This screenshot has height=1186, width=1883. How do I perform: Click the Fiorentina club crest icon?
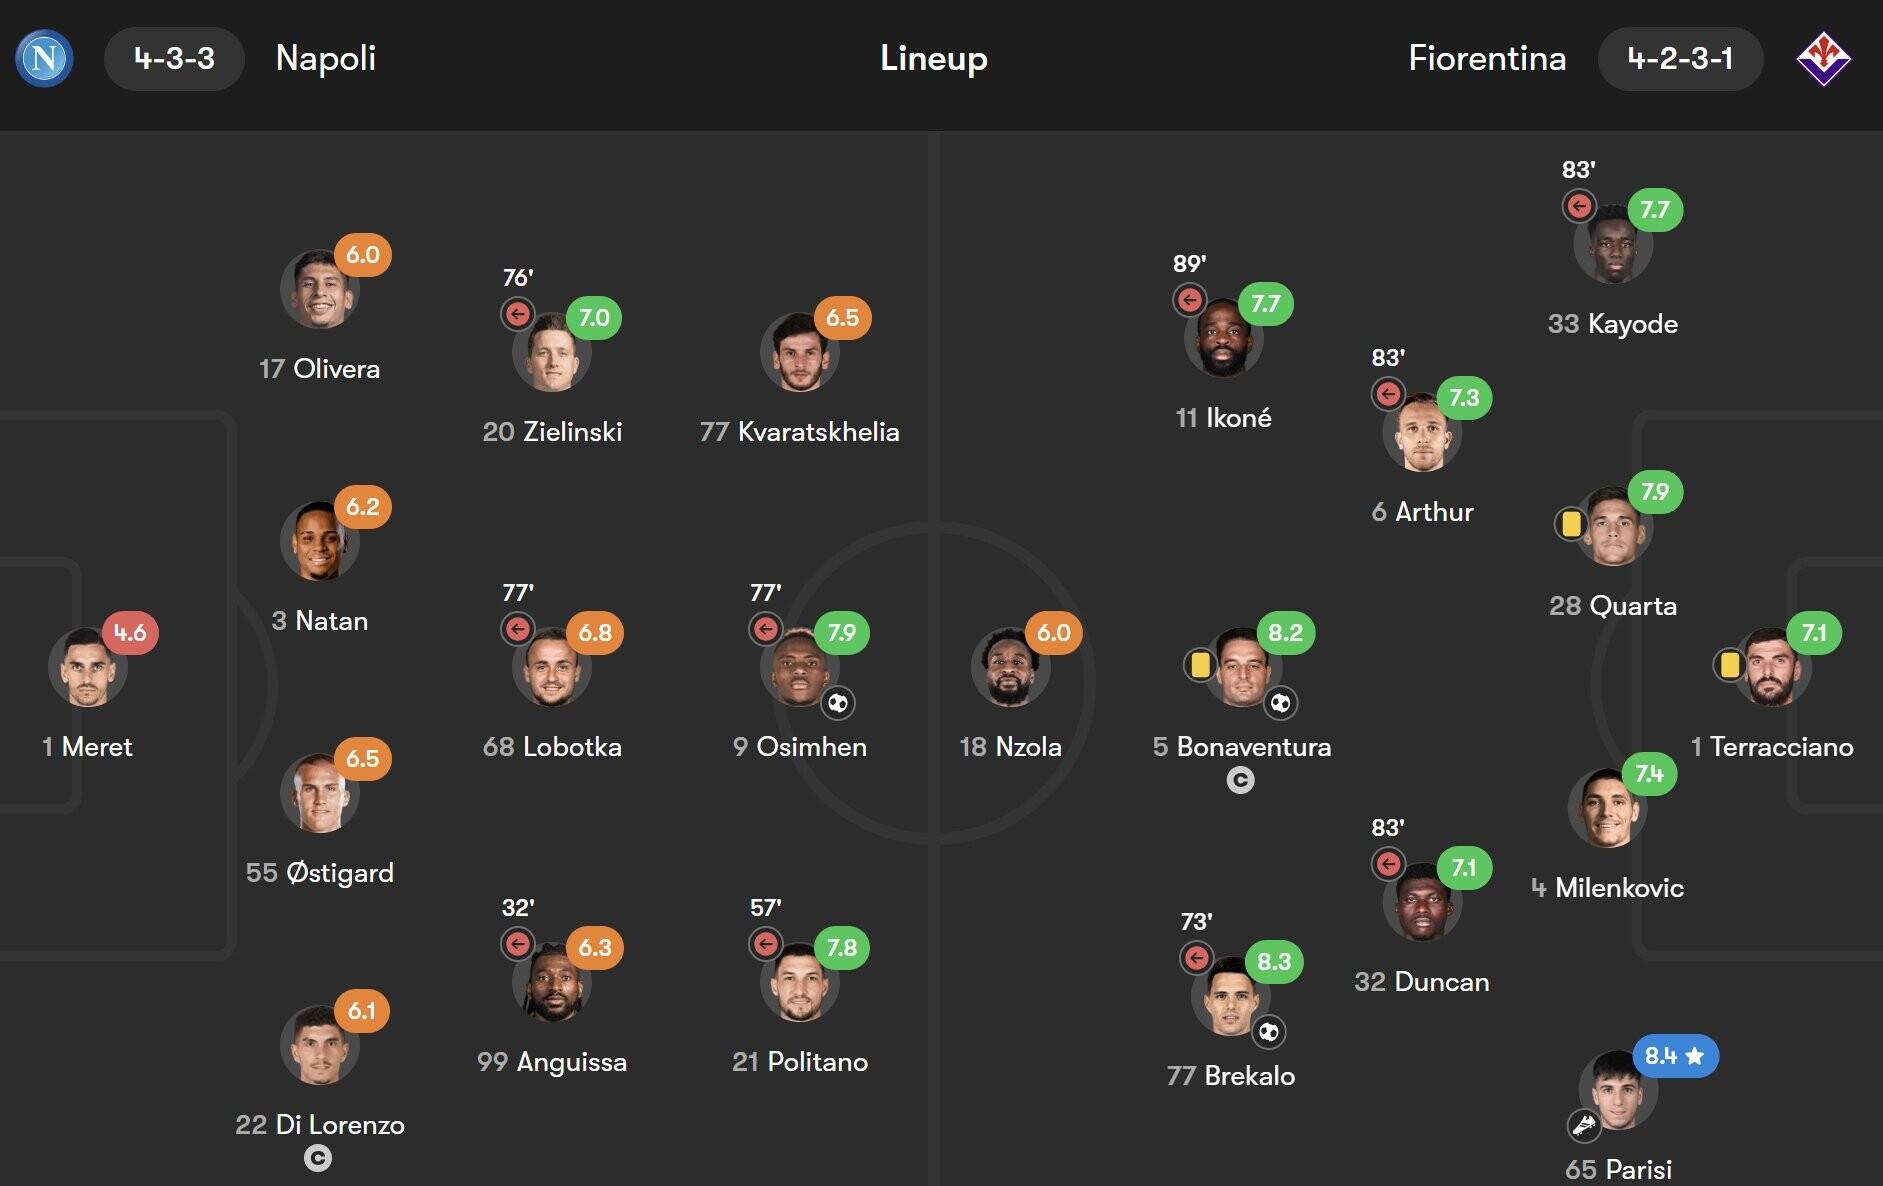tap(1823, 58)
